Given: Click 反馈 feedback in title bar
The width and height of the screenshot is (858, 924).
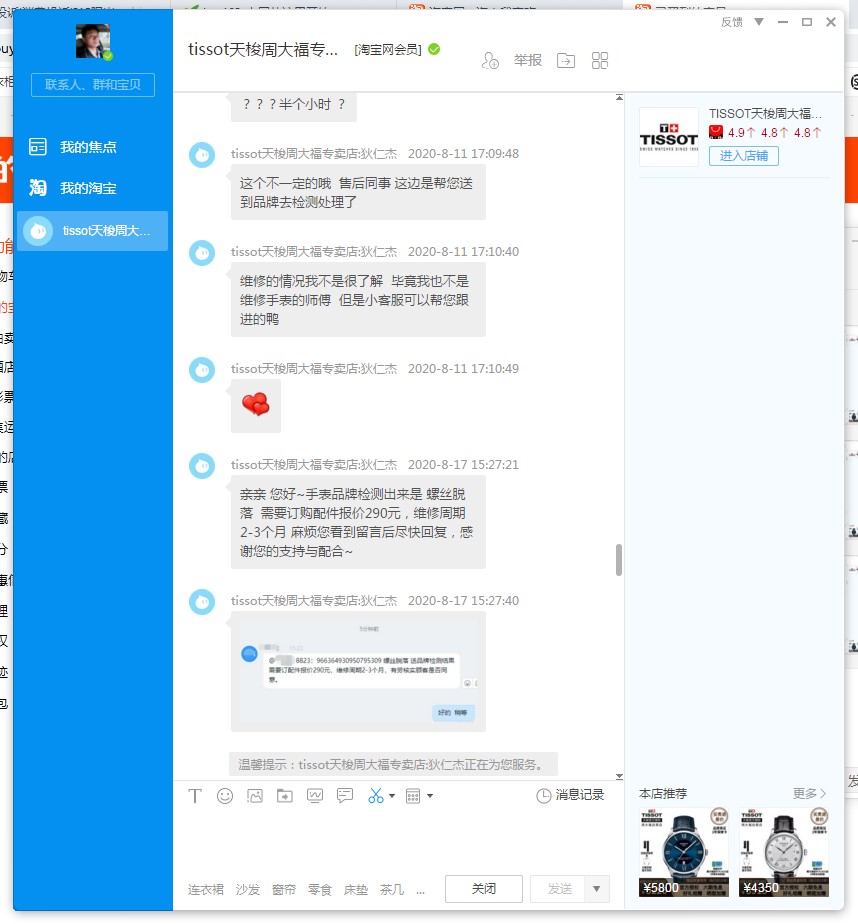Looking at the screenshot, I should coord(732,22).
